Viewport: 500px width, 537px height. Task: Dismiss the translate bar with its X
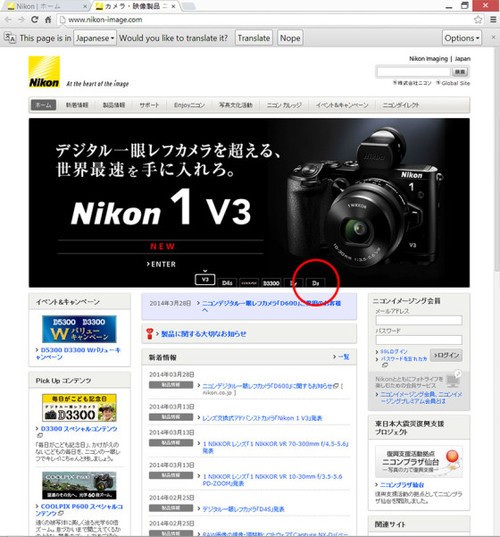point(493,37)
